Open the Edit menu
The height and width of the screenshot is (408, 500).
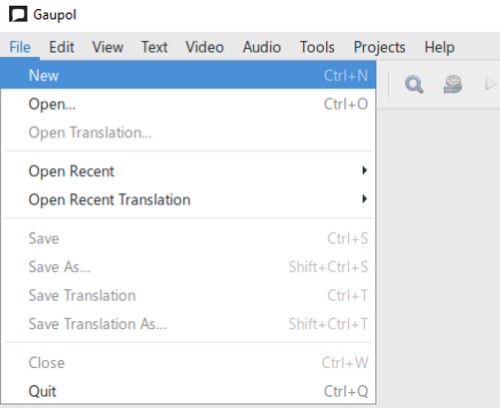coord(61,47)
